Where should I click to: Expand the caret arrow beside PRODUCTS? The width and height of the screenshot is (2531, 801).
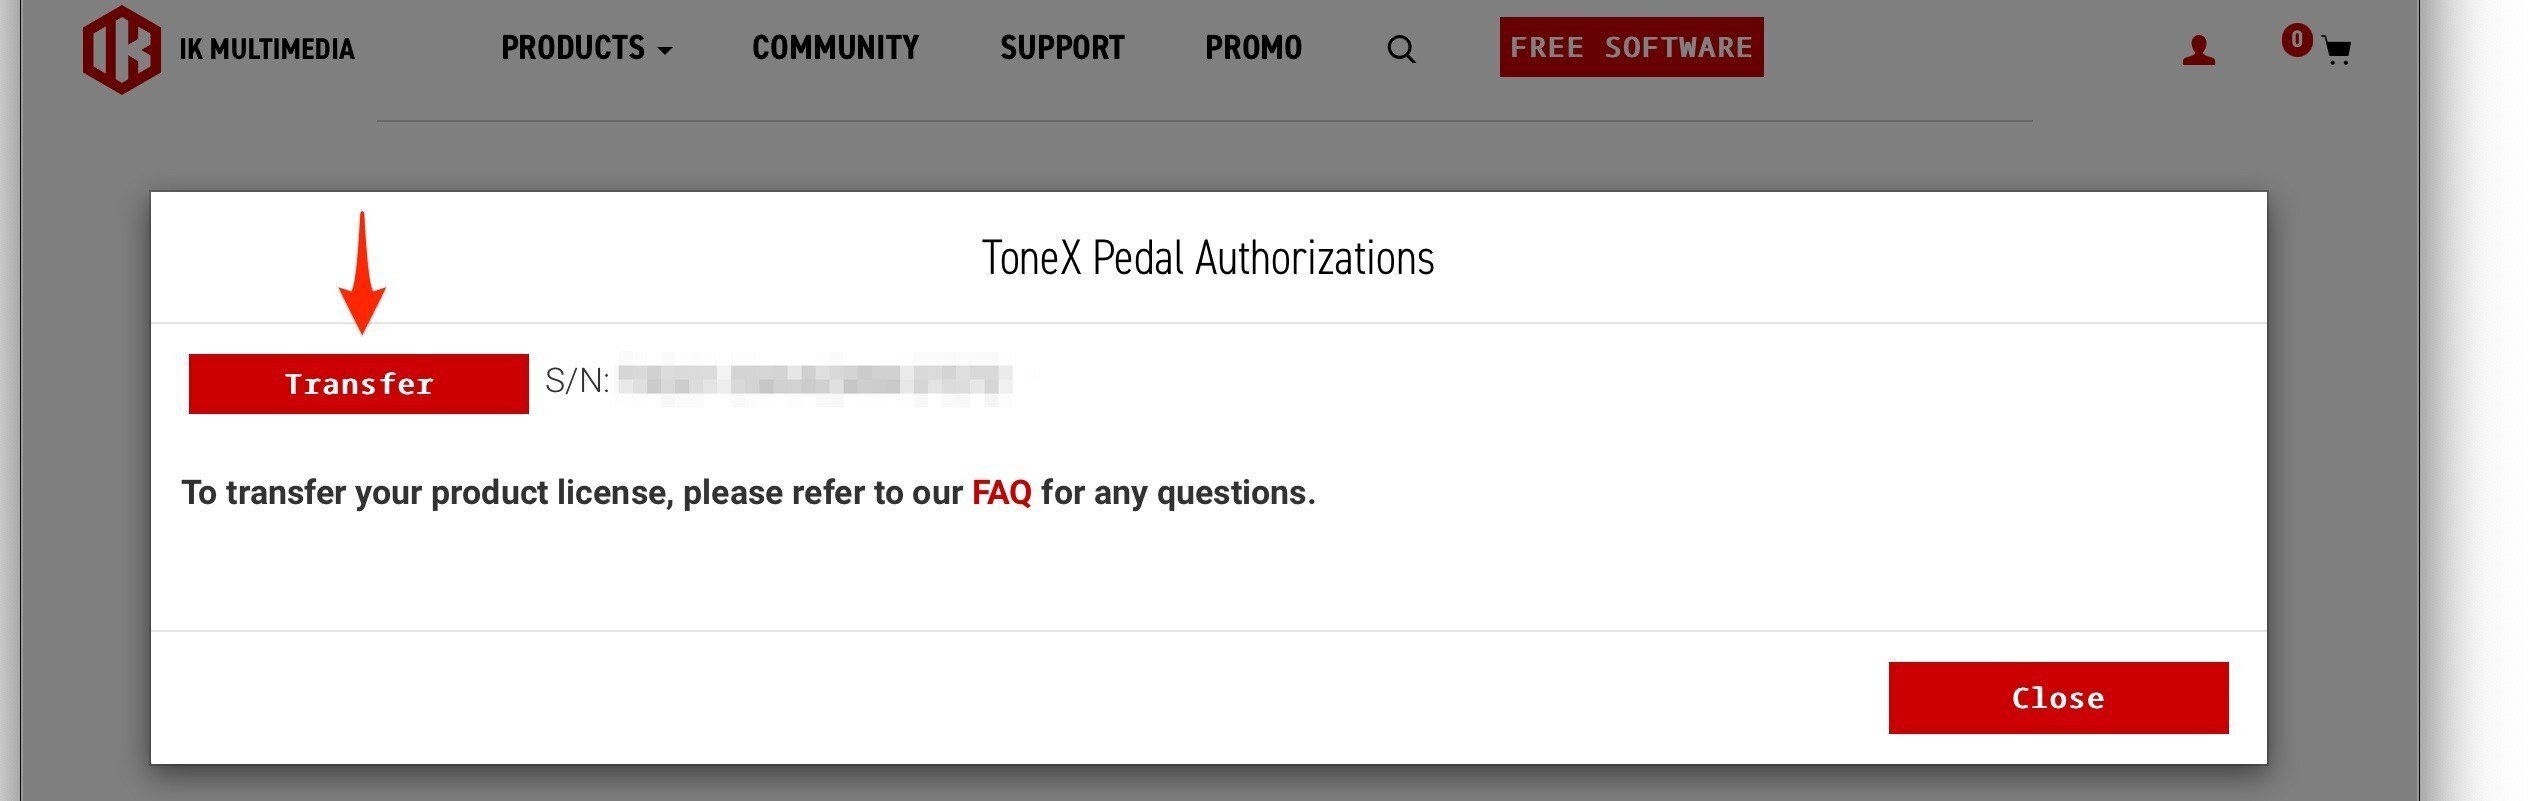665,50
